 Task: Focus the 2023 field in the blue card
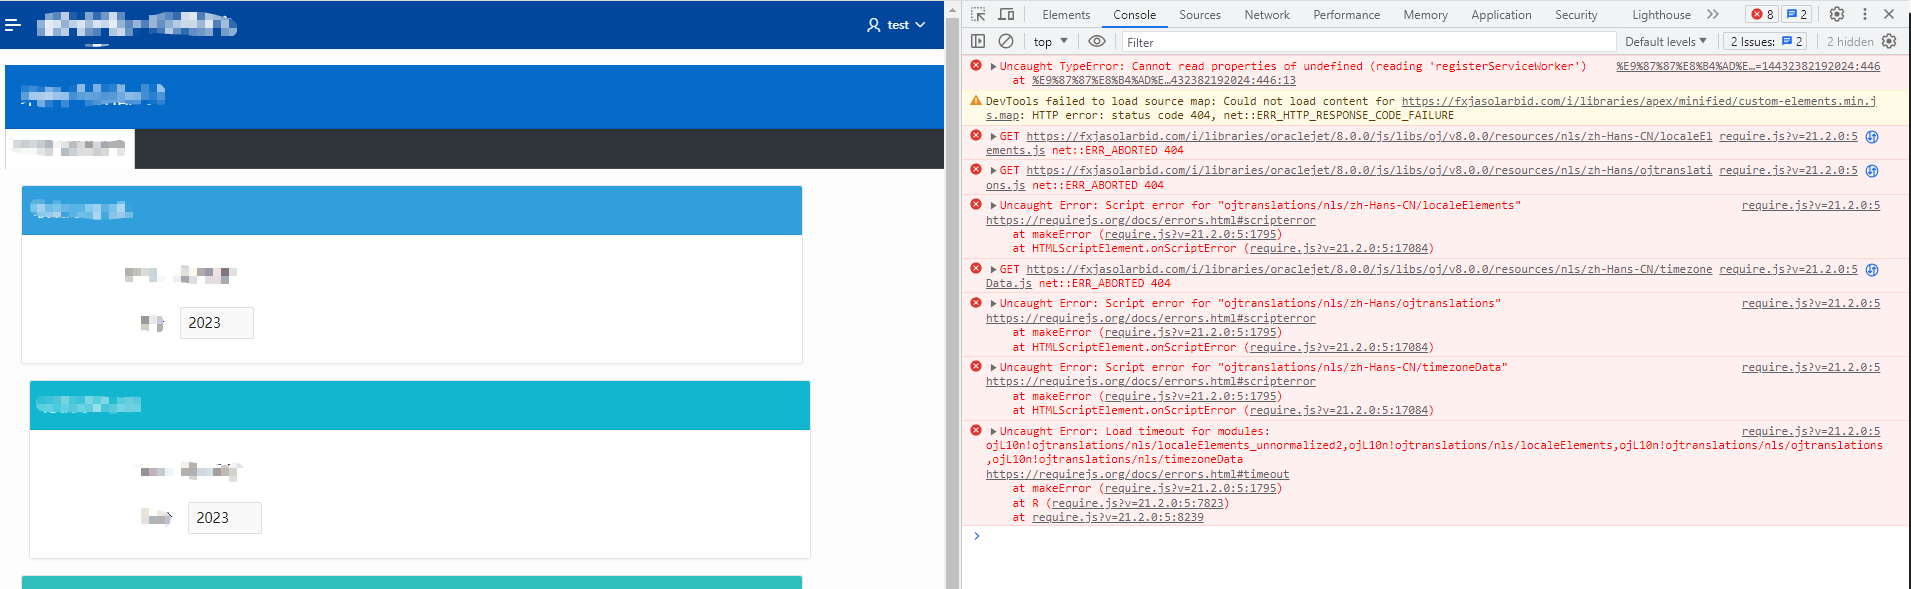217,323
